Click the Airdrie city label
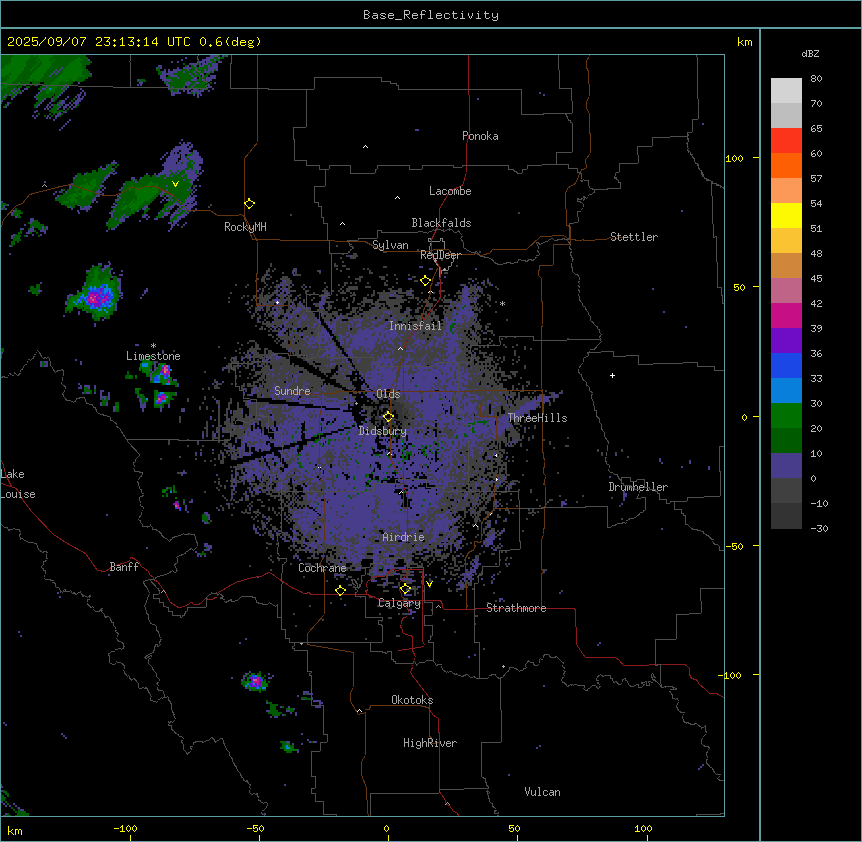 pos(403,537)
